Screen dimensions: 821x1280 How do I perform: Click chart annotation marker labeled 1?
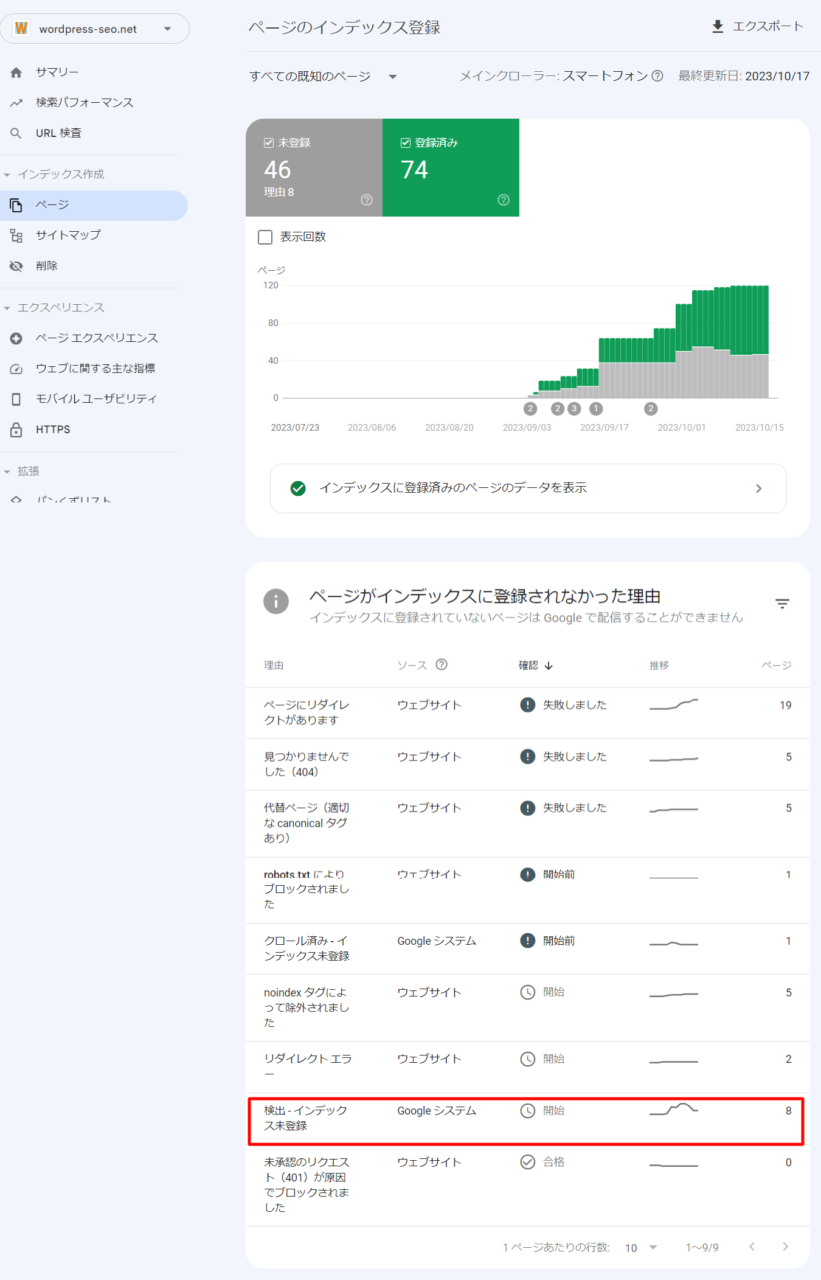click(597, 409)
